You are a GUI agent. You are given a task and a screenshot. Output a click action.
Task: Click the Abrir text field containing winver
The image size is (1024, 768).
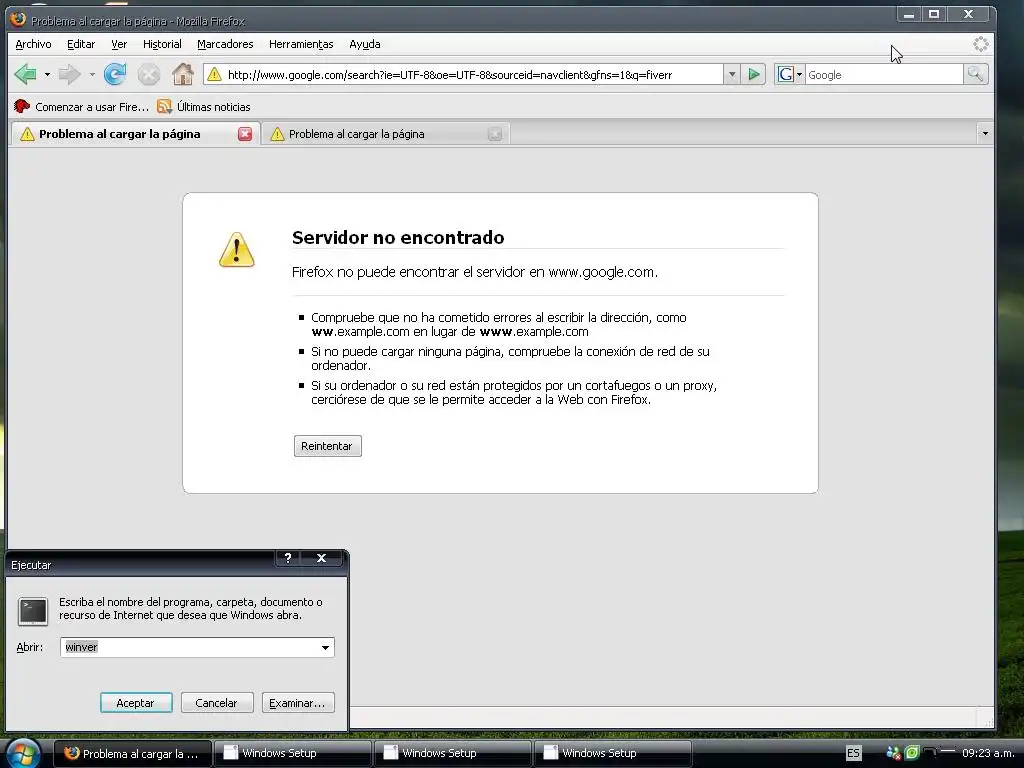[189, 647]
